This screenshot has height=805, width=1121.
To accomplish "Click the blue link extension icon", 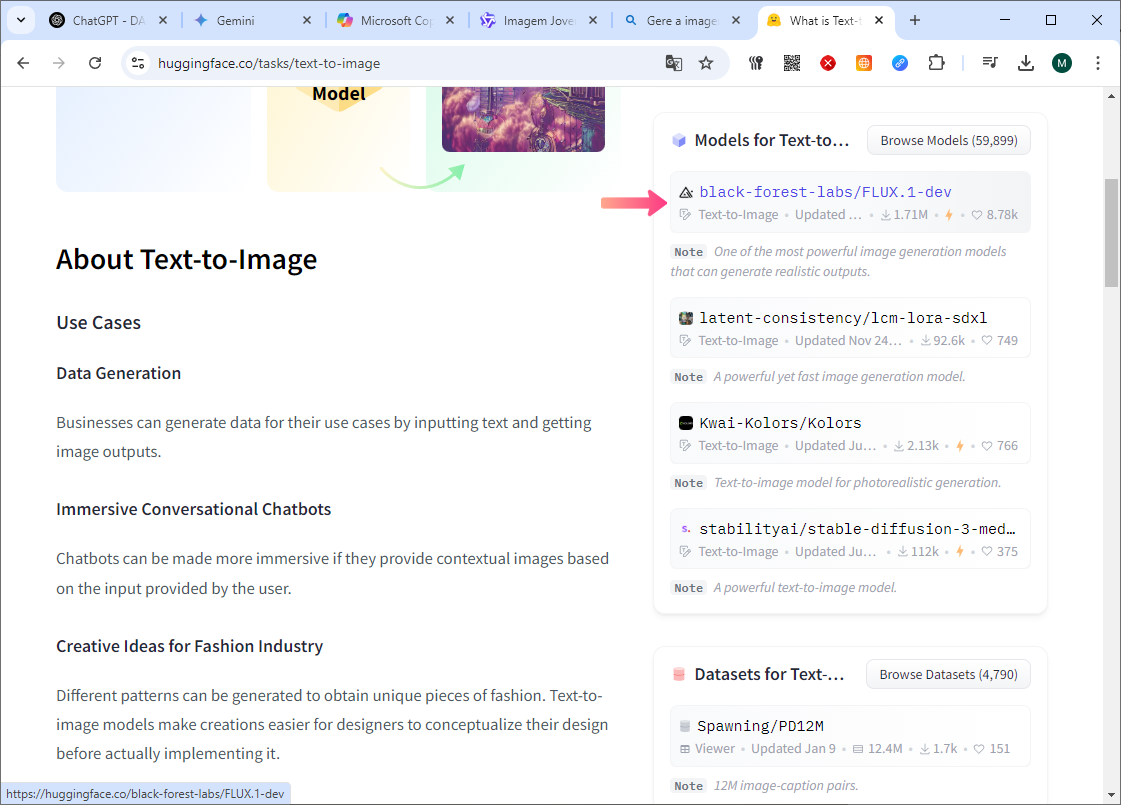I will coord(900,63).
